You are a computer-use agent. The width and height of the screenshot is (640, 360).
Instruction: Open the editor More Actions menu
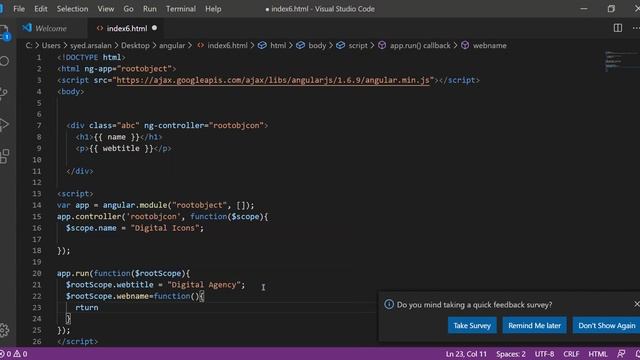[x=636, y=28]
